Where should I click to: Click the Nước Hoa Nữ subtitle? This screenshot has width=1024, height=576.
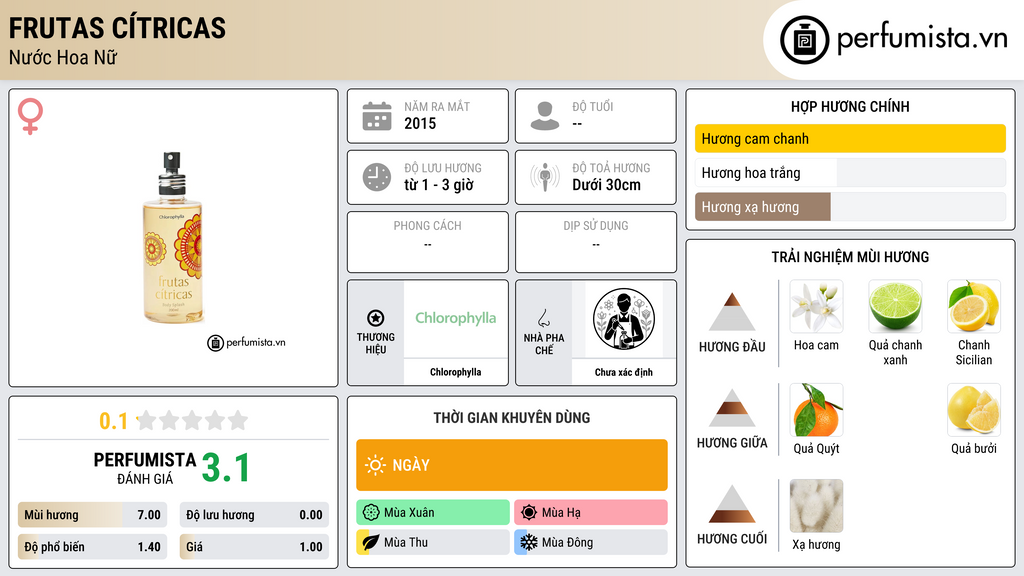pos(63,58)
